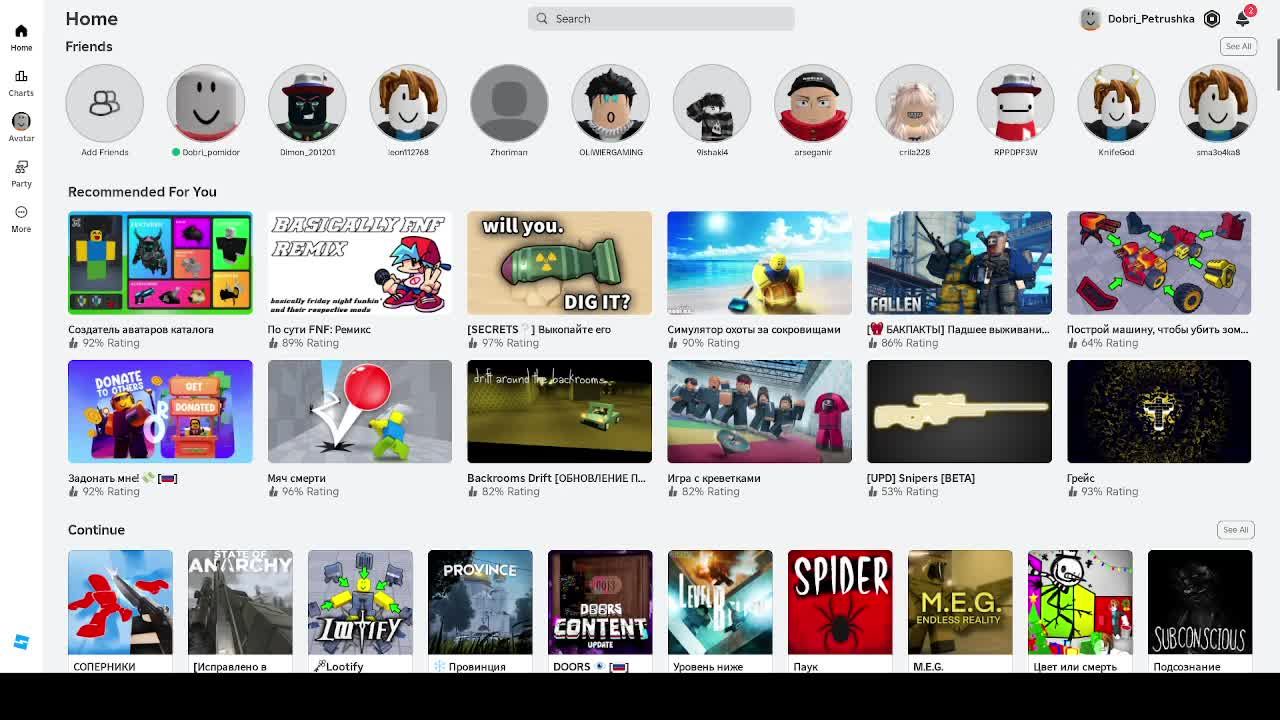Click the Мяч смерти title text
Viewport: 1280px width, 720px height.
tap(297, 478)
